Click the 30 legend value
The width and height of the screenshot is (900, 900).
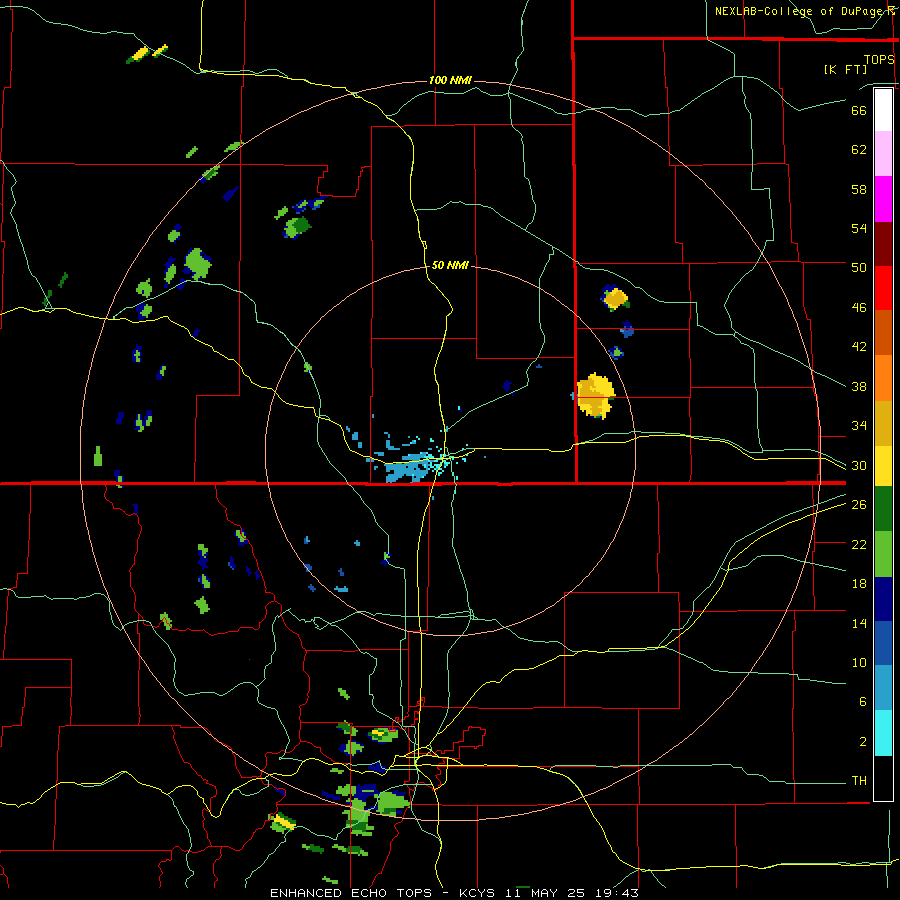tap(859, 465)
